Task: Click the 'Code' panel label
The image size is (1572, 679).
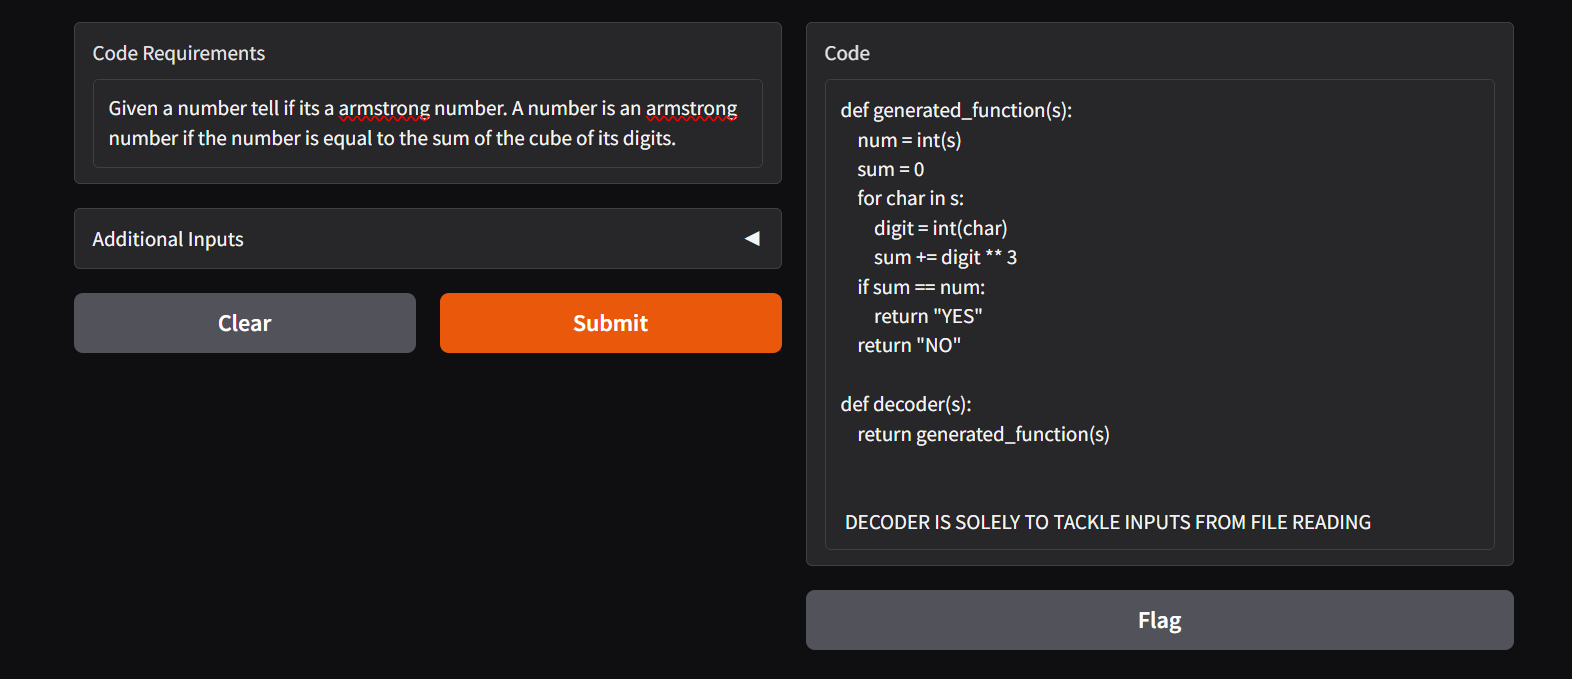Action: pyautogui.click(x=846, y=53)
